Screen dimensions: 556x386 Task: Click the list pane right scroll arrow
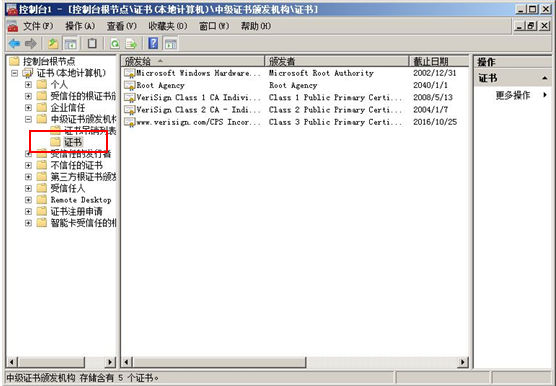pos(463,362)
